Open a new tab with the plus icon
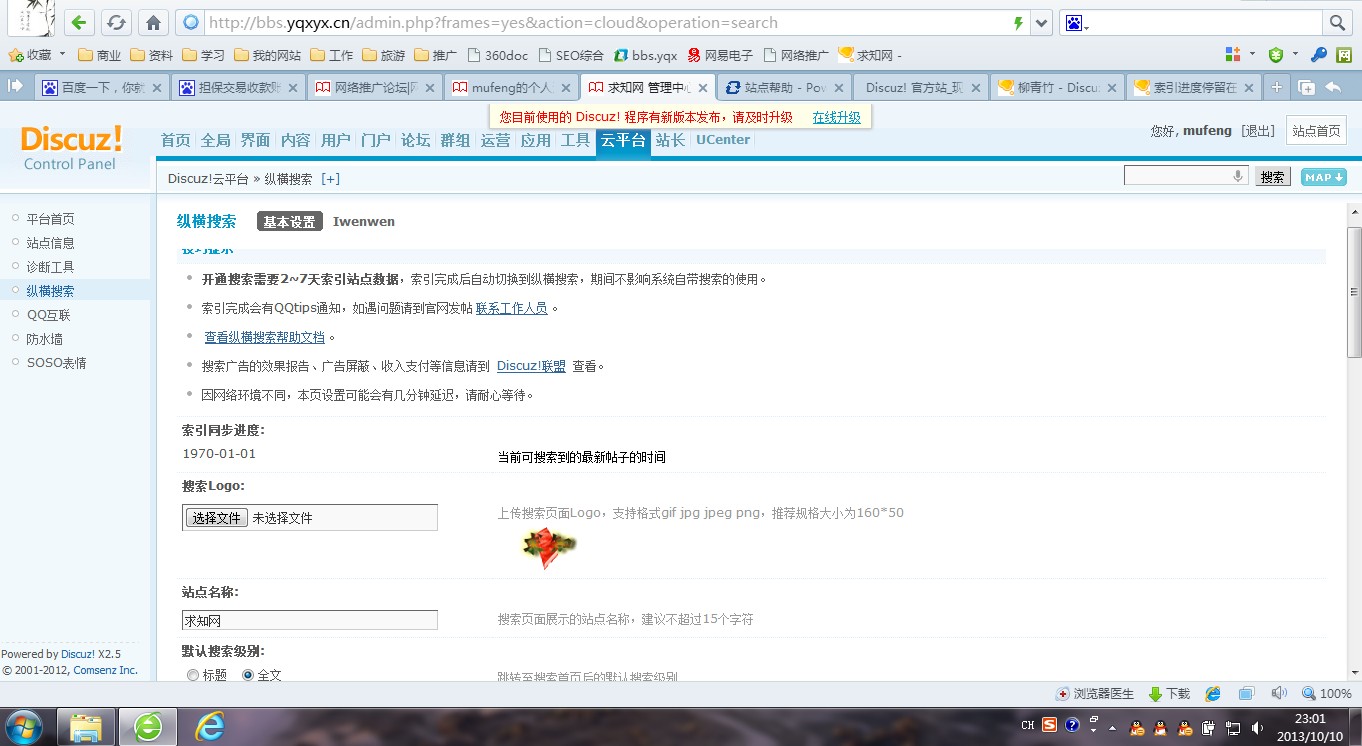The height and width of the screenshot is (746, 1362). (1276, 88)
